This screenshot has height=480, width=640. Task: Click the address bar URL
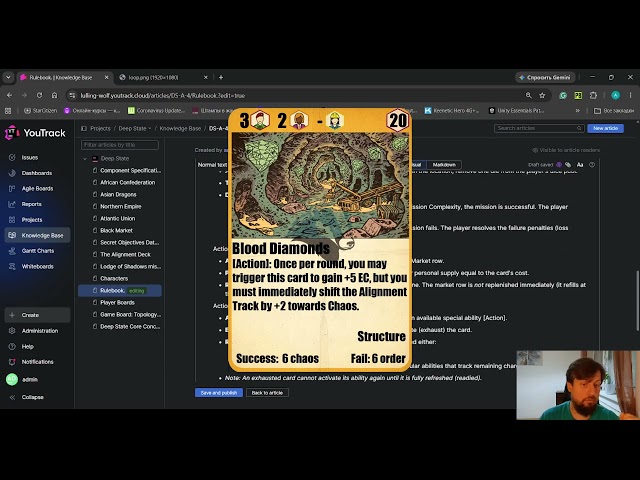click(x=162, y=96)
